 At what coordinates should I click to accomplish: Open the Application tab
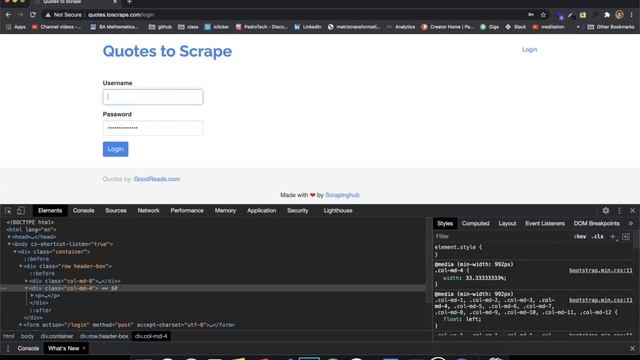(262, 211)
